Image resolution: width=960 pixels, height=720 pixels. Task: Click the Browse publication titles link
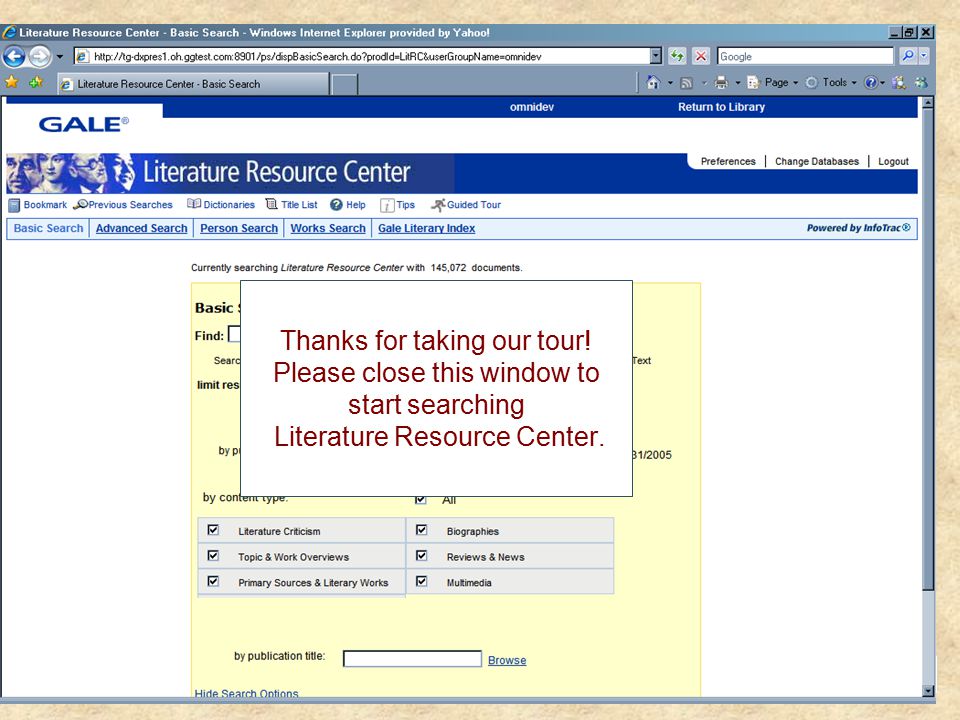coord(507,660)
